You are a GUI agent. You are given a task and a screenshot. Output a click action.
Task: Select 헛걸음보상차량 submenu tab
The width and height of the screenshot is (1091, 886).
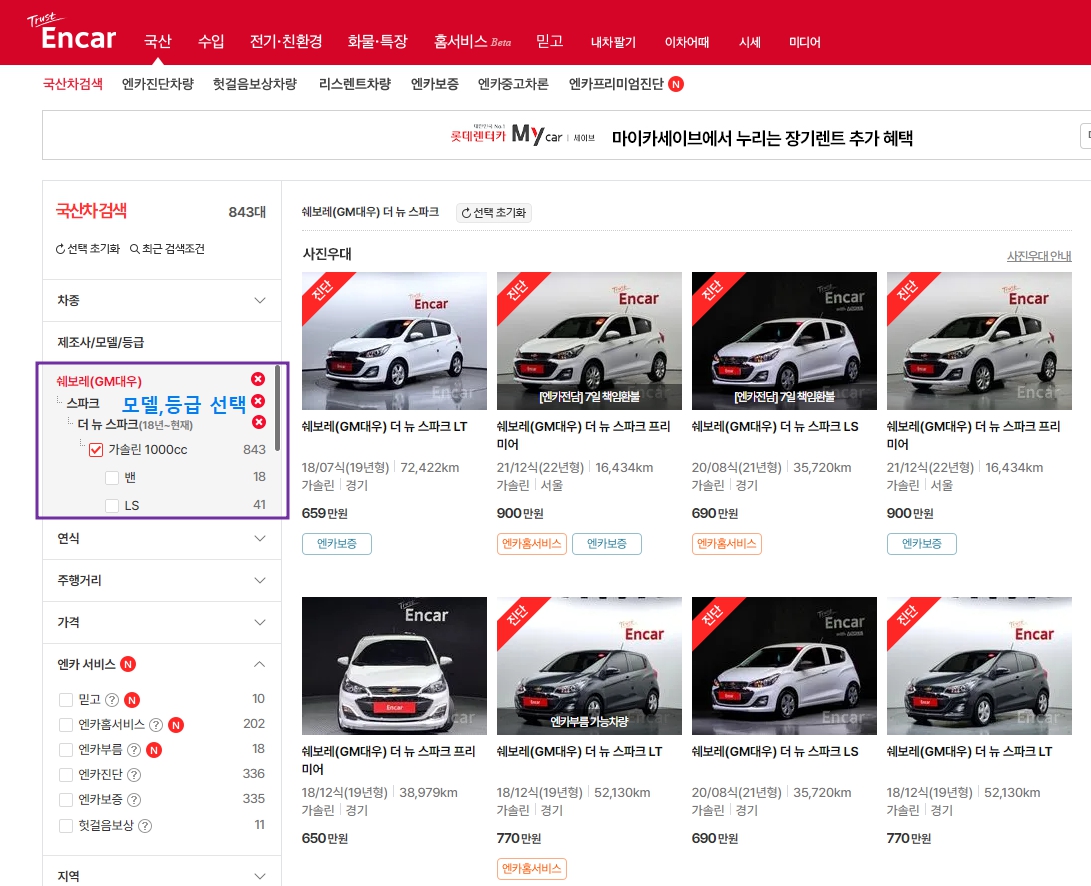(255, 84)
